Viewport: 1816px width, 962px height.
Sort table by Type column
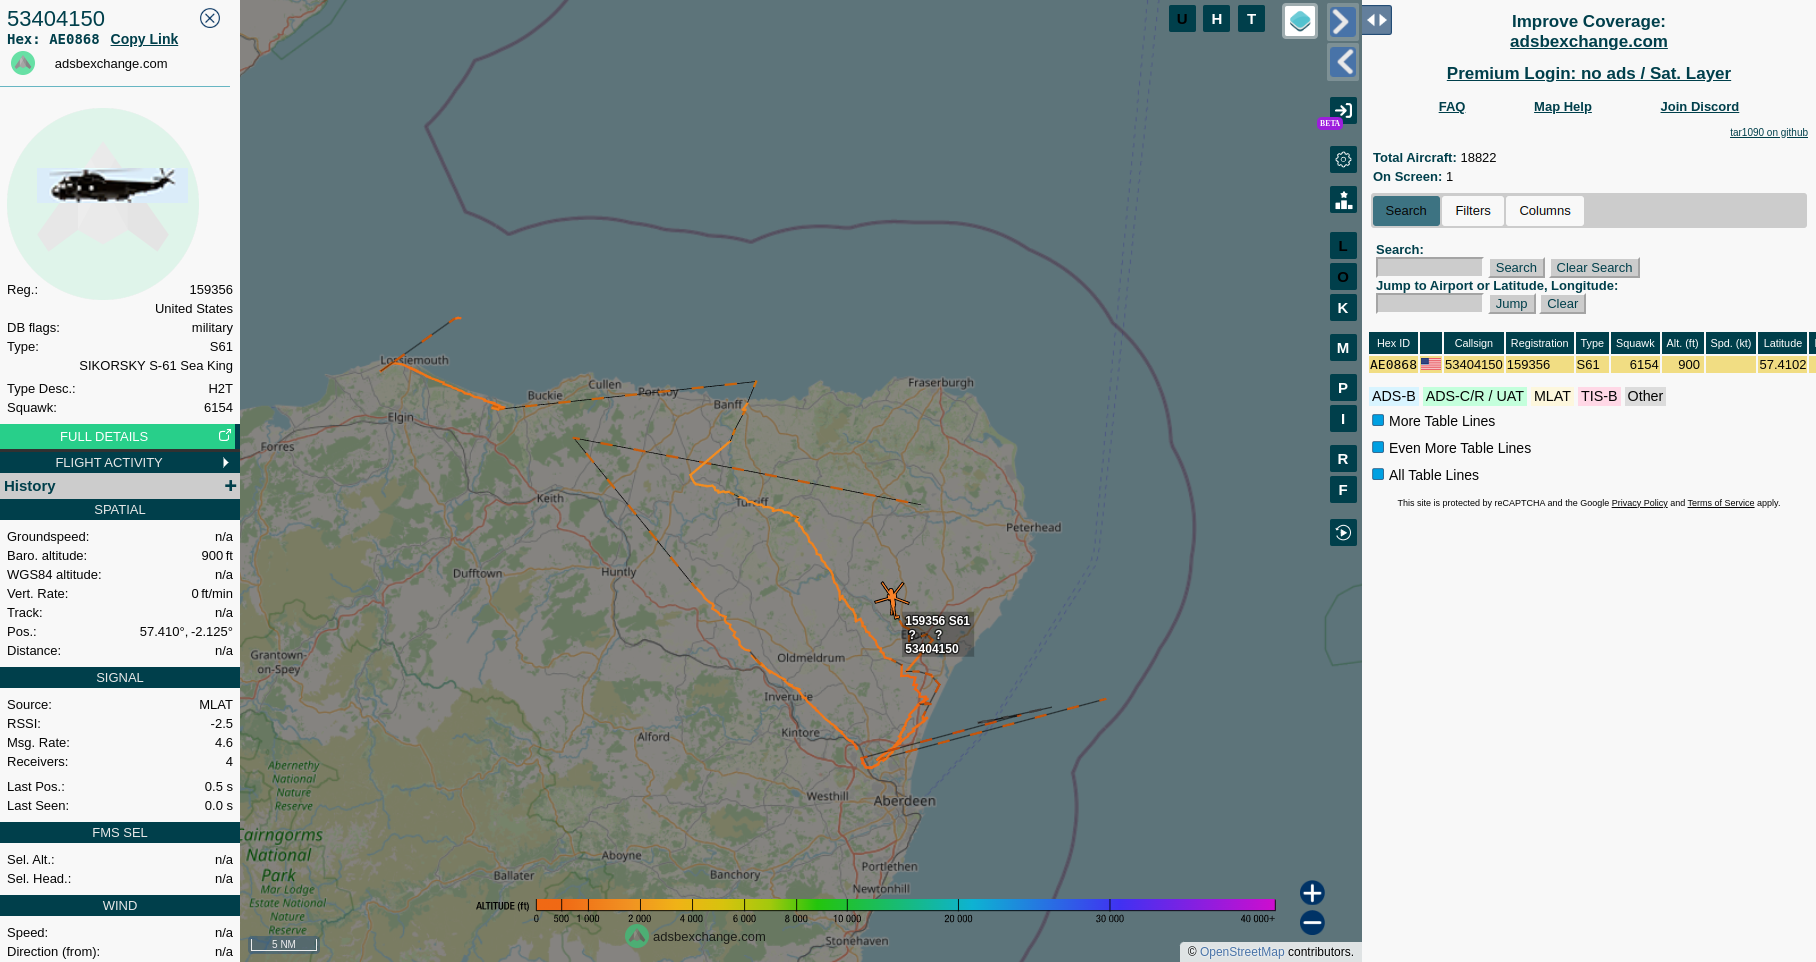[1592, 343]
